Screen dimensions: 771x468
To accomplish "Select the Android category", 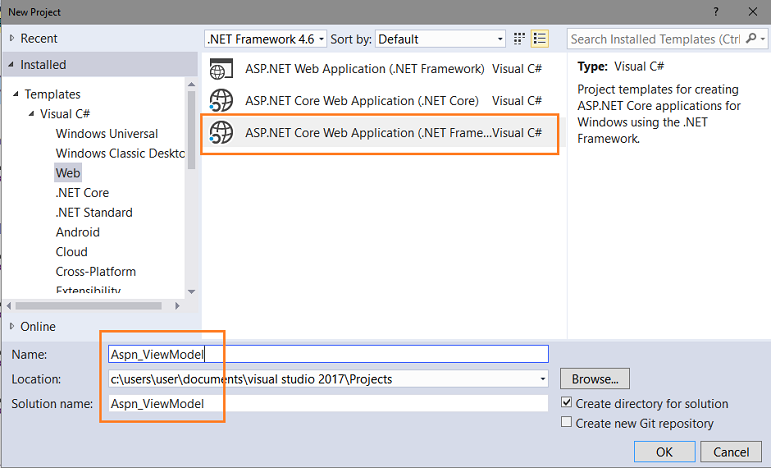I will coord(78,232).
